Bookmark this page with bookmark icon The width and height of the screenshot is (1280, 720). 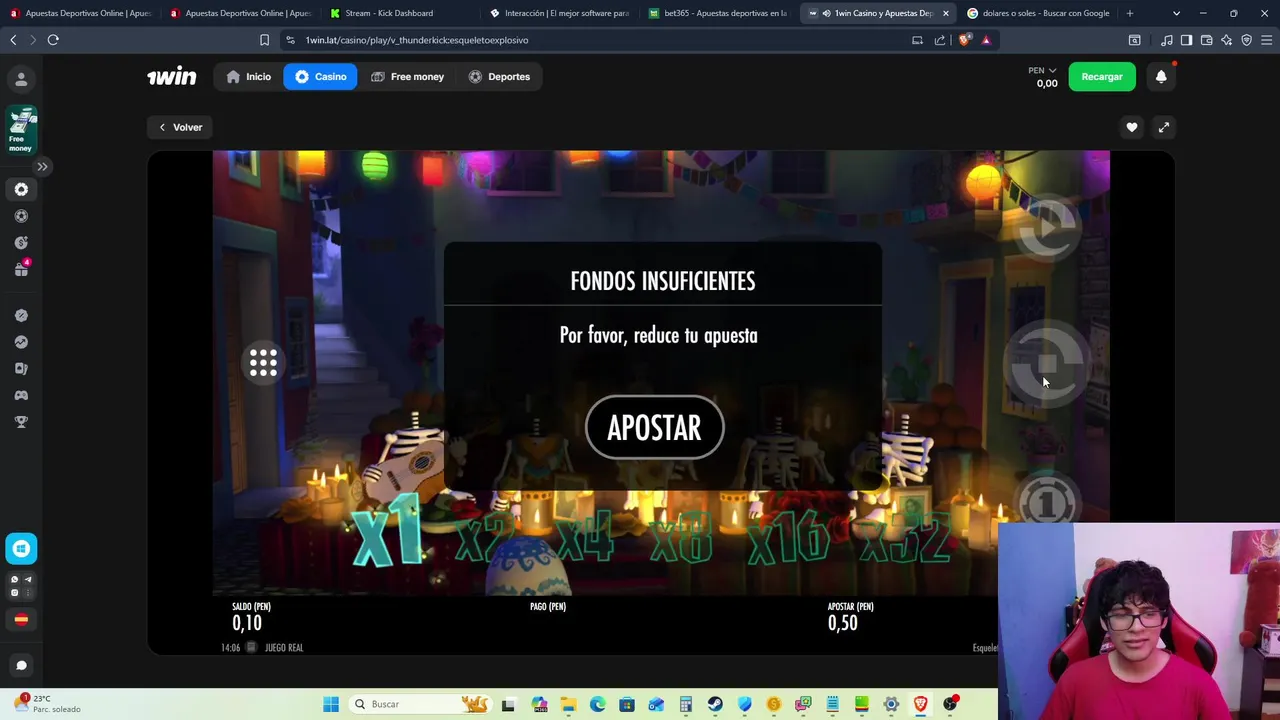tap(264, 40)
